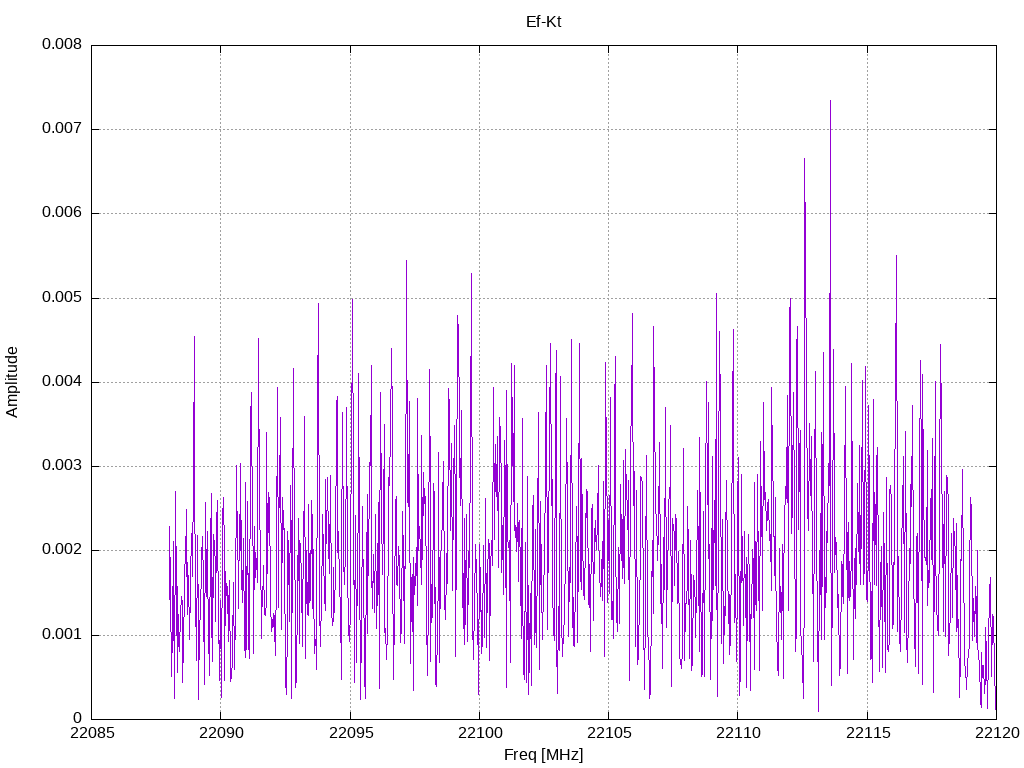Click the x-axis tick label 22085
The height and width of the screenshot is (768, 1024).
[x=91, y=733]
